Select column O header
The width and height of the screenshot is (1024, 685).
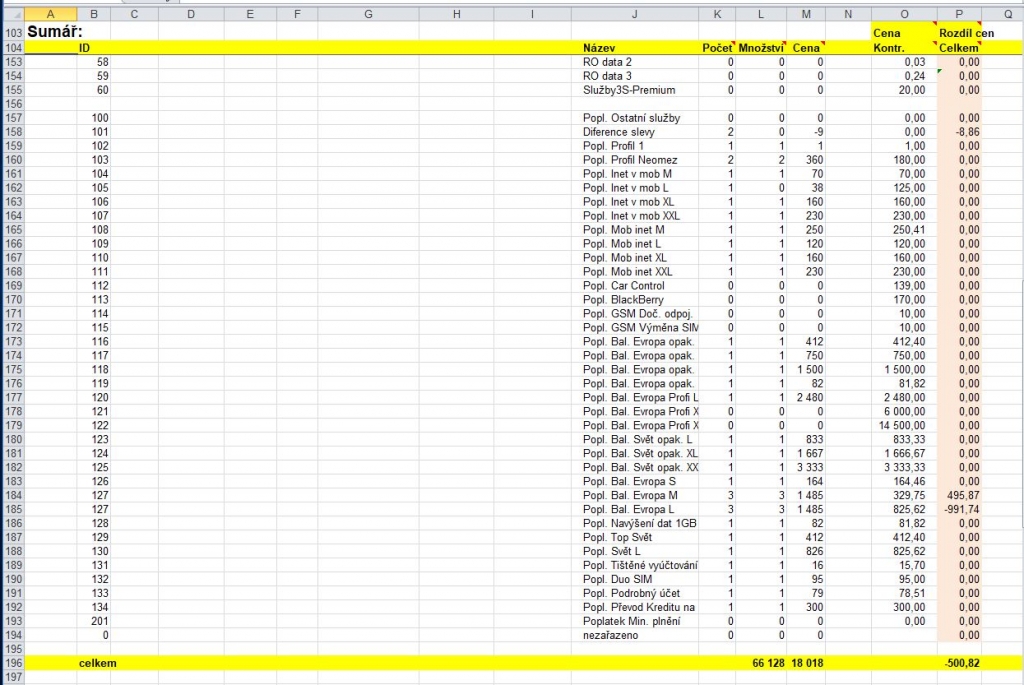(x=904, y=14)
